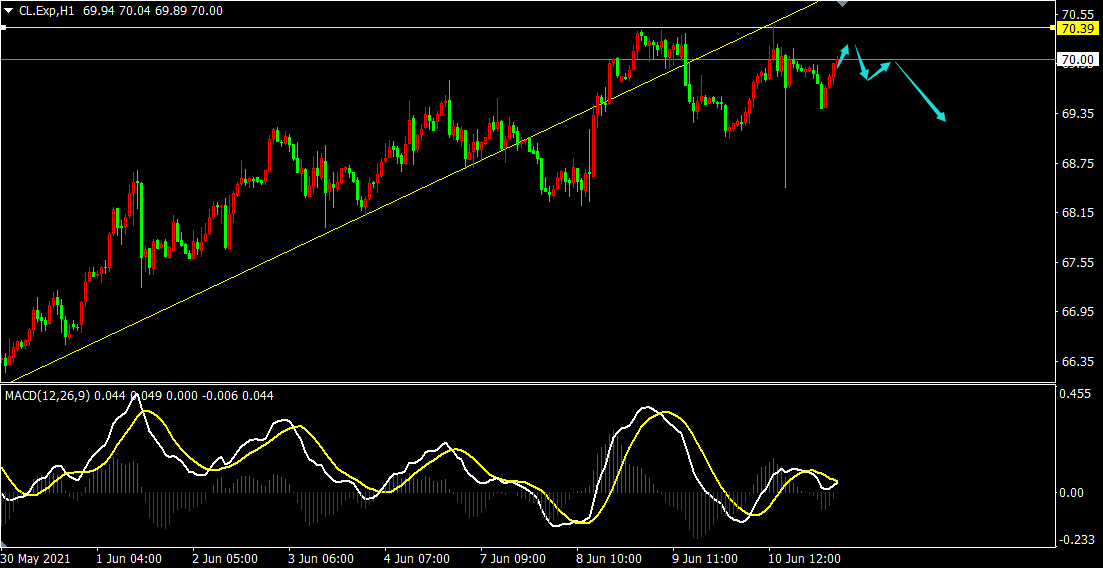Click the 66.35 price axis label

point(1077,361)
